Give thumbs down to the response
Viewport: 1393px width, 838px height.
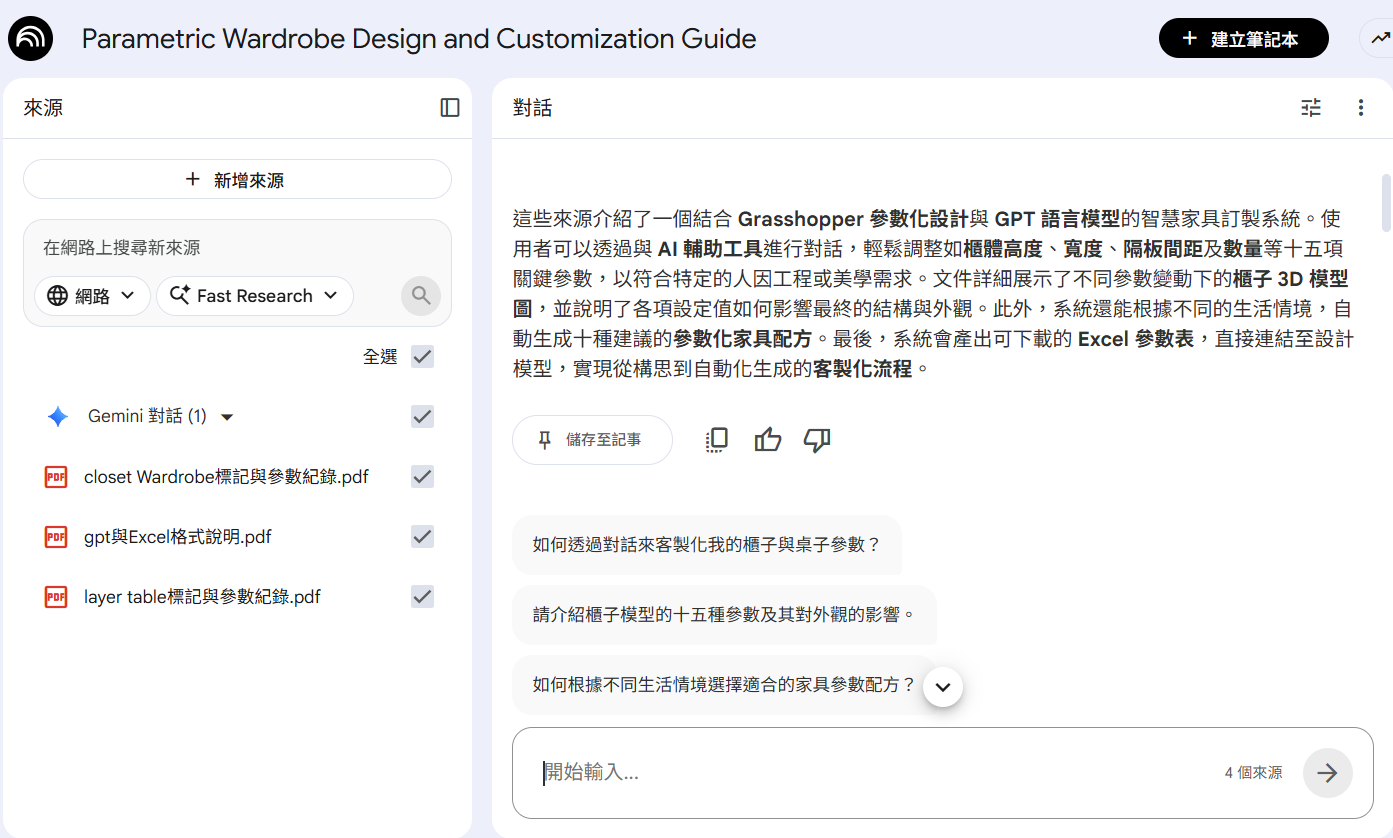coord(818,440)
